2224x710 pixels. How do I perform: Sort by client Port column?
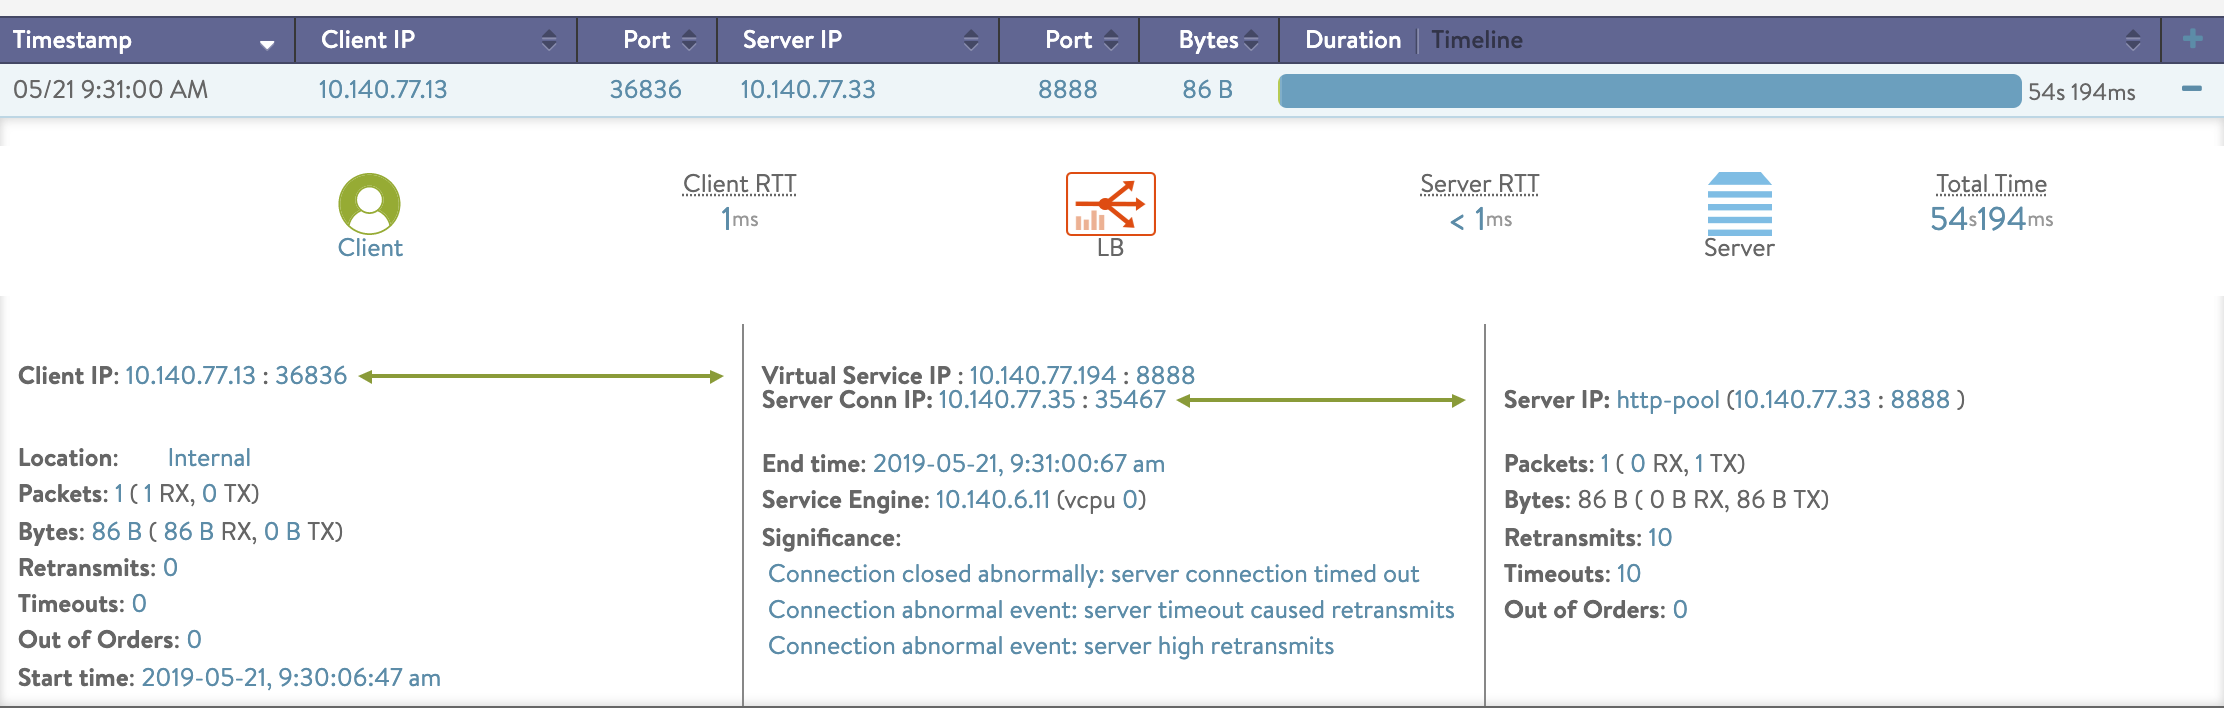click(689, 40)
